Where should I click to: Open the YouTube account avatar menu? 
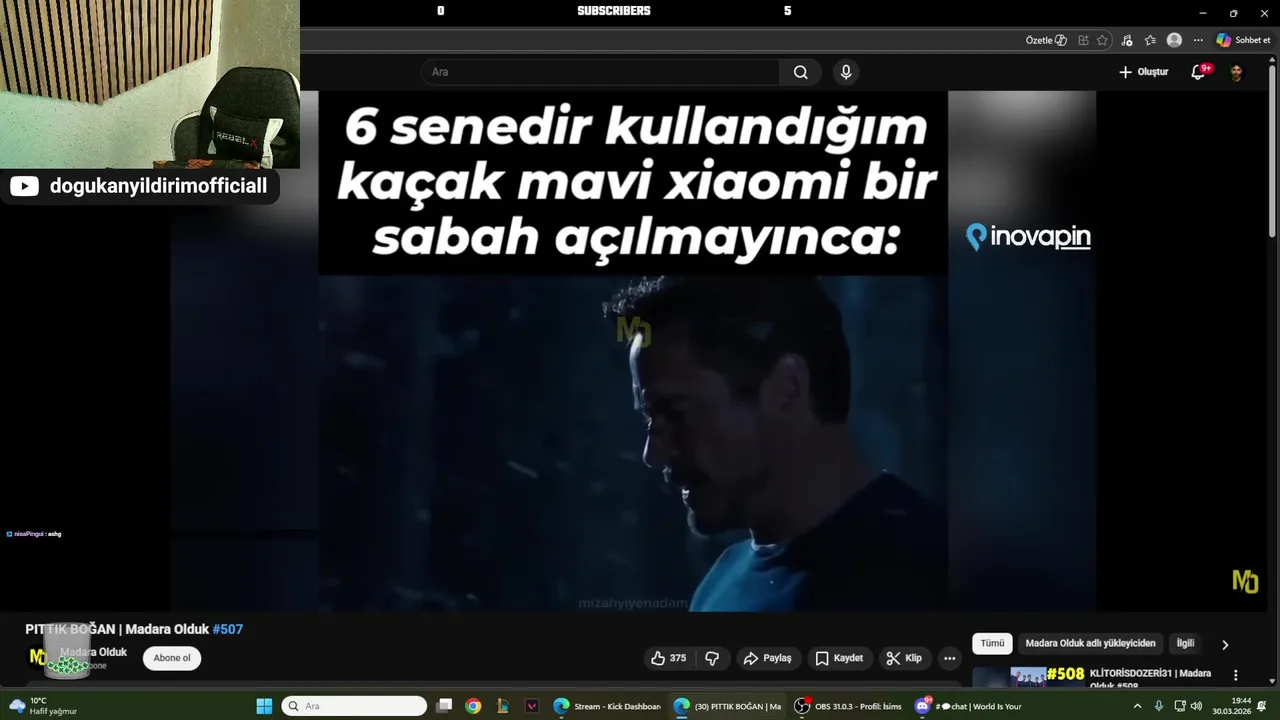point(1236,72)
